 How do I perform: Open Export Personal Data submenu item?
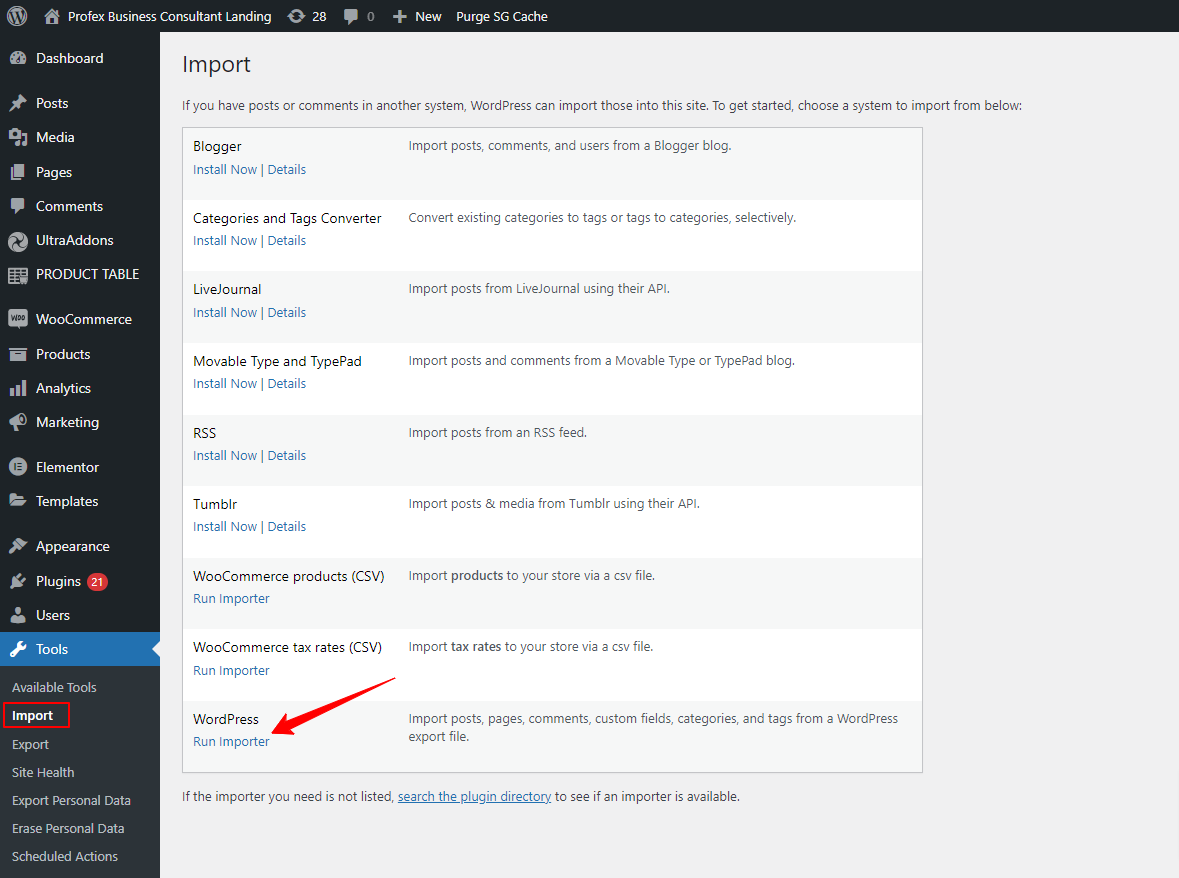point(71,801)
